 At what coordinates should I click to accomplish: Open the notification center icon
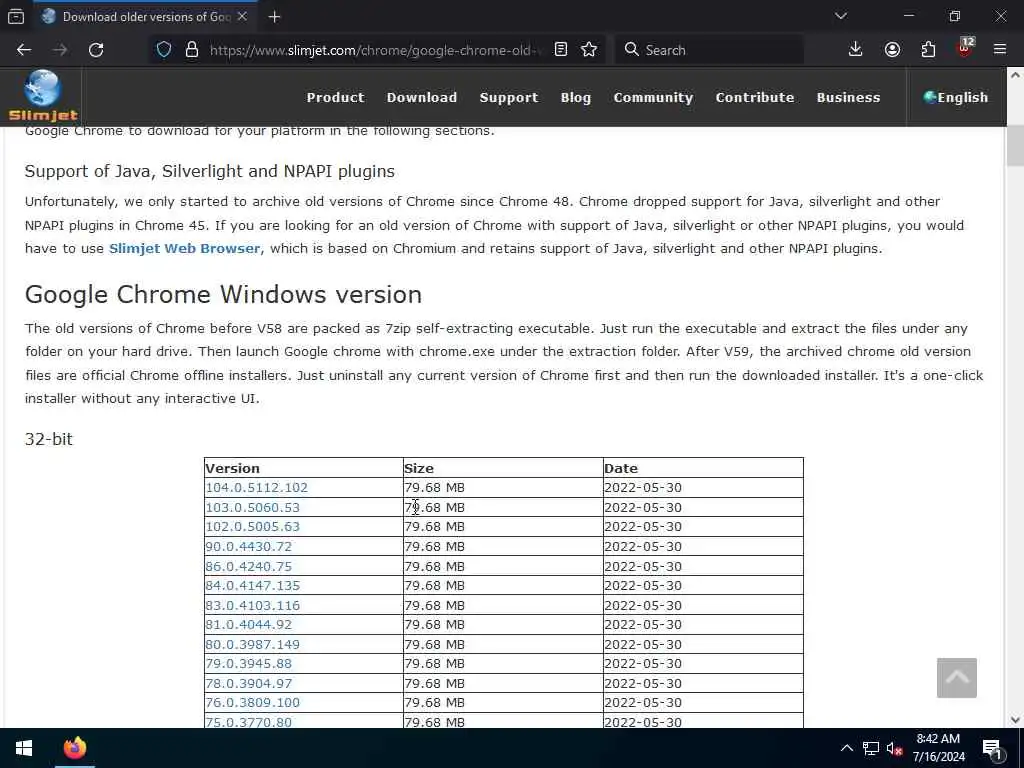click(992, 750)
